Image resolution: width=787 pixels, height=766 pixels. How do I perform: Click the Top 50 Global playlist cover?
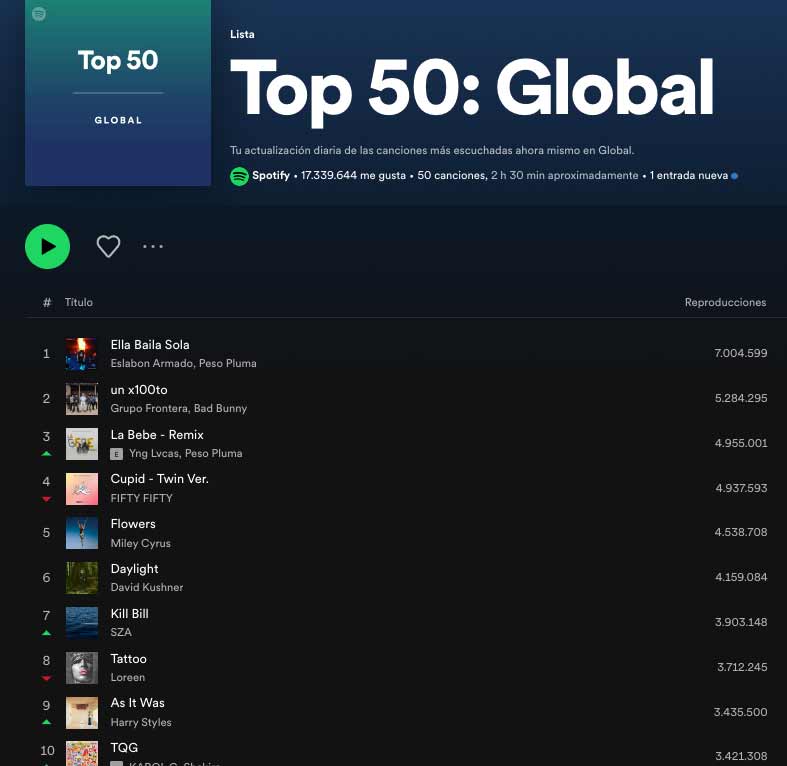[x=118, y=93]
